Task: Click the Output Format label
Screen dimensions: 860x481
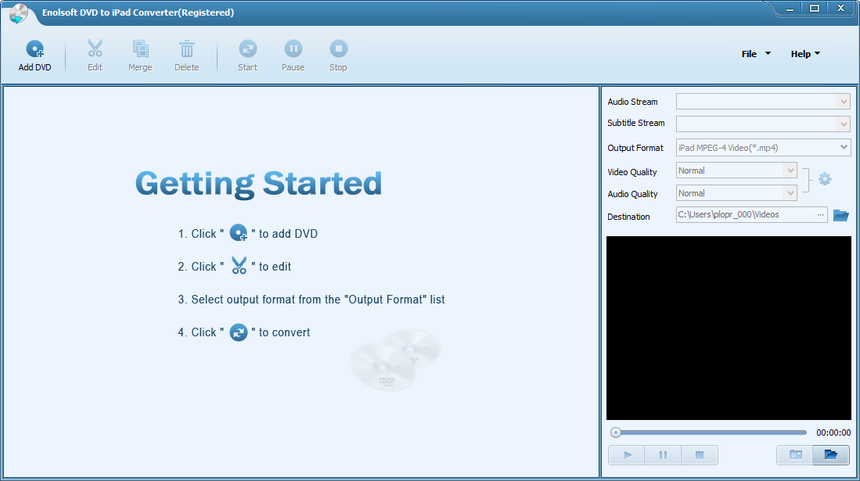Action: tap(635, 148)
